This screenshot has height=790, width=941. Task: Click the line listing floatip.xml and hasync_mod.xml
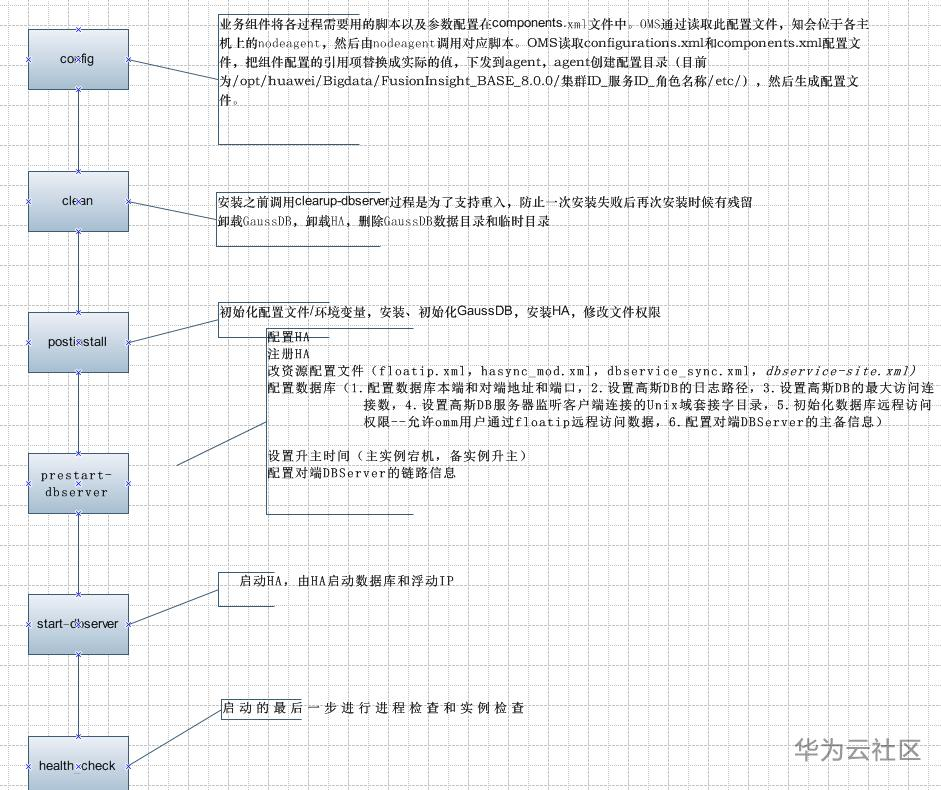592,371
